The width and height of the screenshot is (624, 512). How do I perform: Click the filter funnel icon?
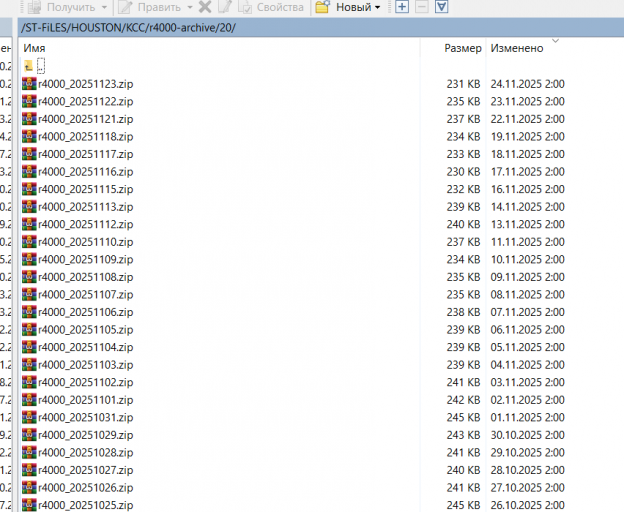coord(441,7)
